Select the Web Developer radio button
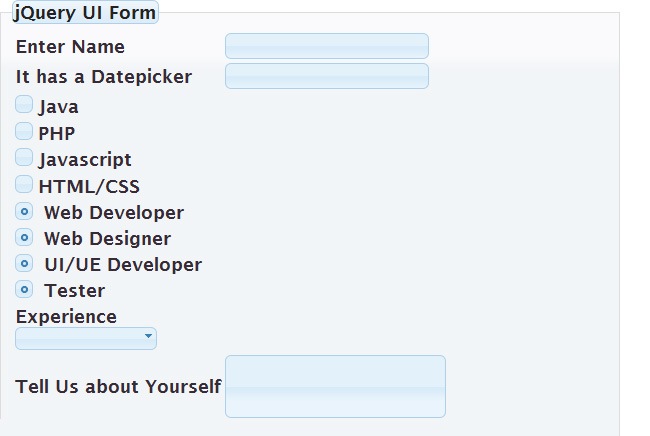 [x=25, y=212]
